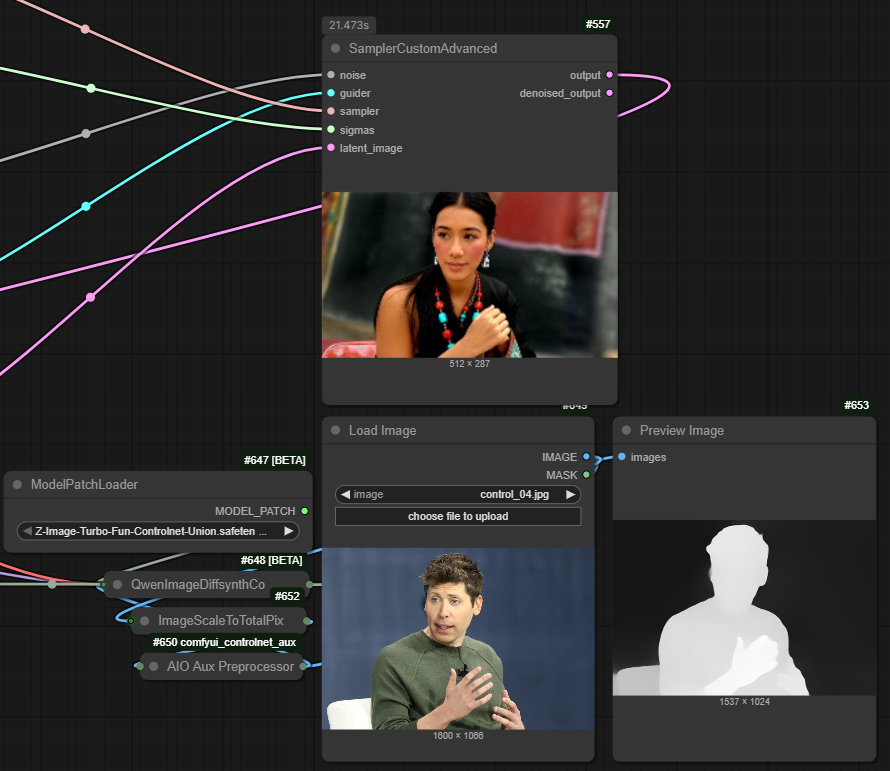The width and height of the screenshot is (890, 771).
Task: Collapse the SamplerCustomAdvanced node via its dot
Action: pyautogui.click(x=335, y=48)
